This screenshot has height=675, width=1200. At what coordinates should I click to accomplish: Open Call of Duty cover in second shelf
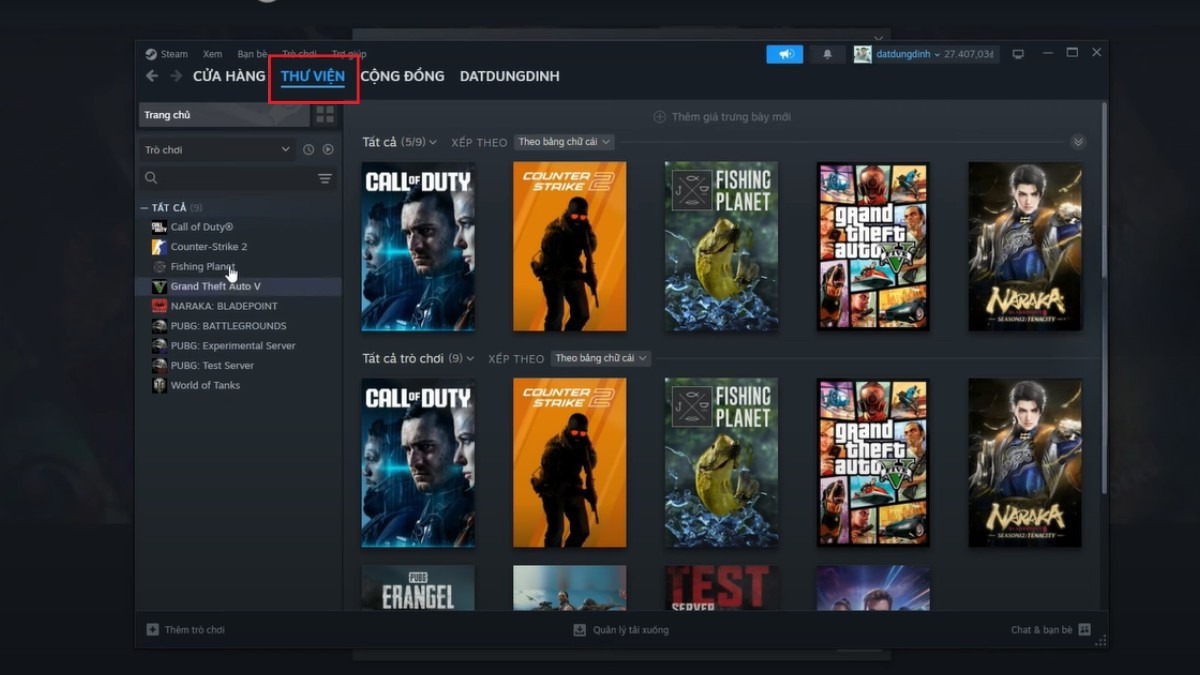(418, 463)
